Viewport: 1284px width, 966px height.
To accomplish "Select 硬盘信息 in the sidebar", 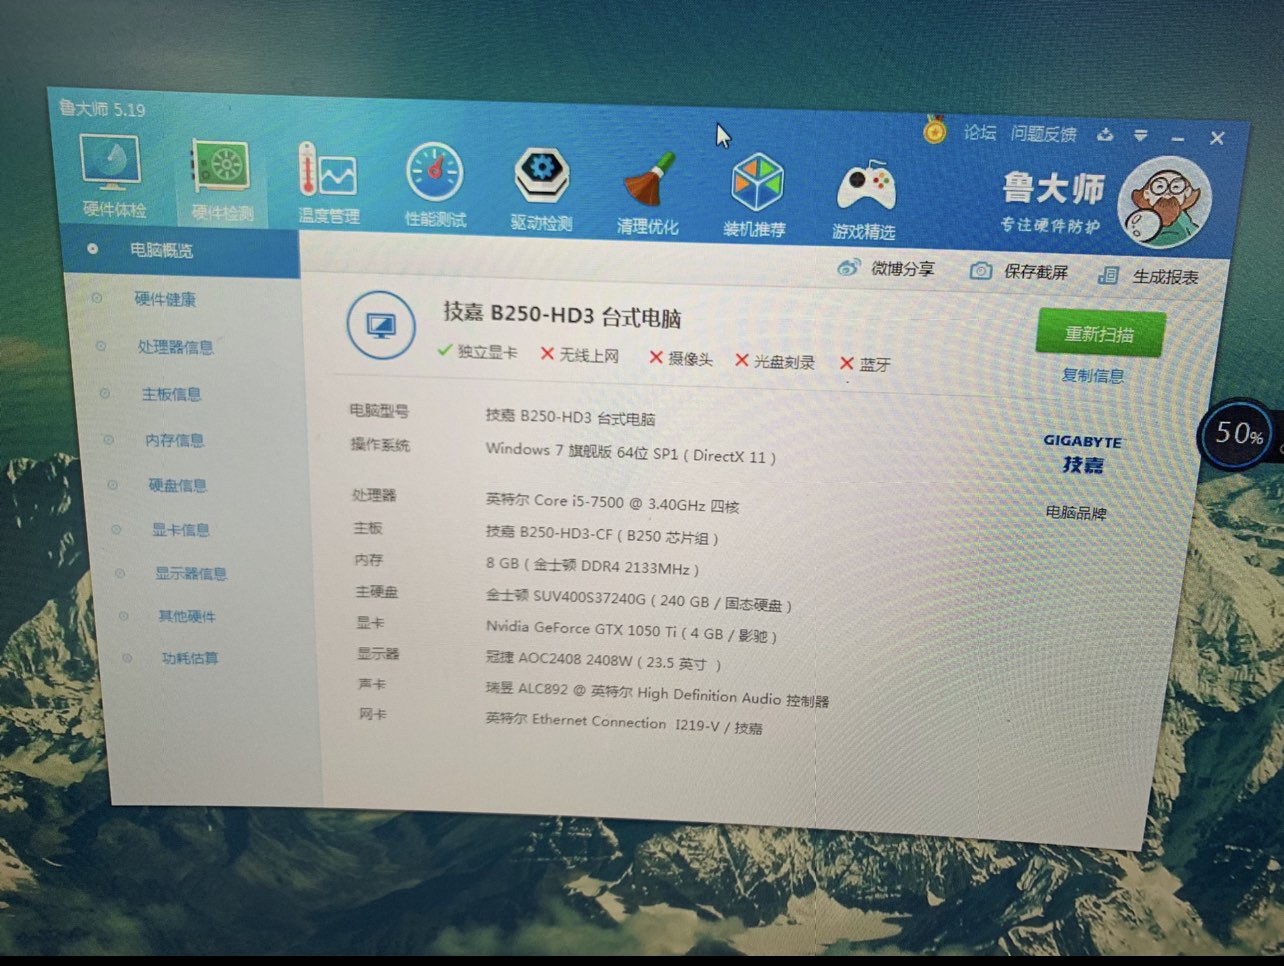I will pyautogui.click(x=177, y=485).
